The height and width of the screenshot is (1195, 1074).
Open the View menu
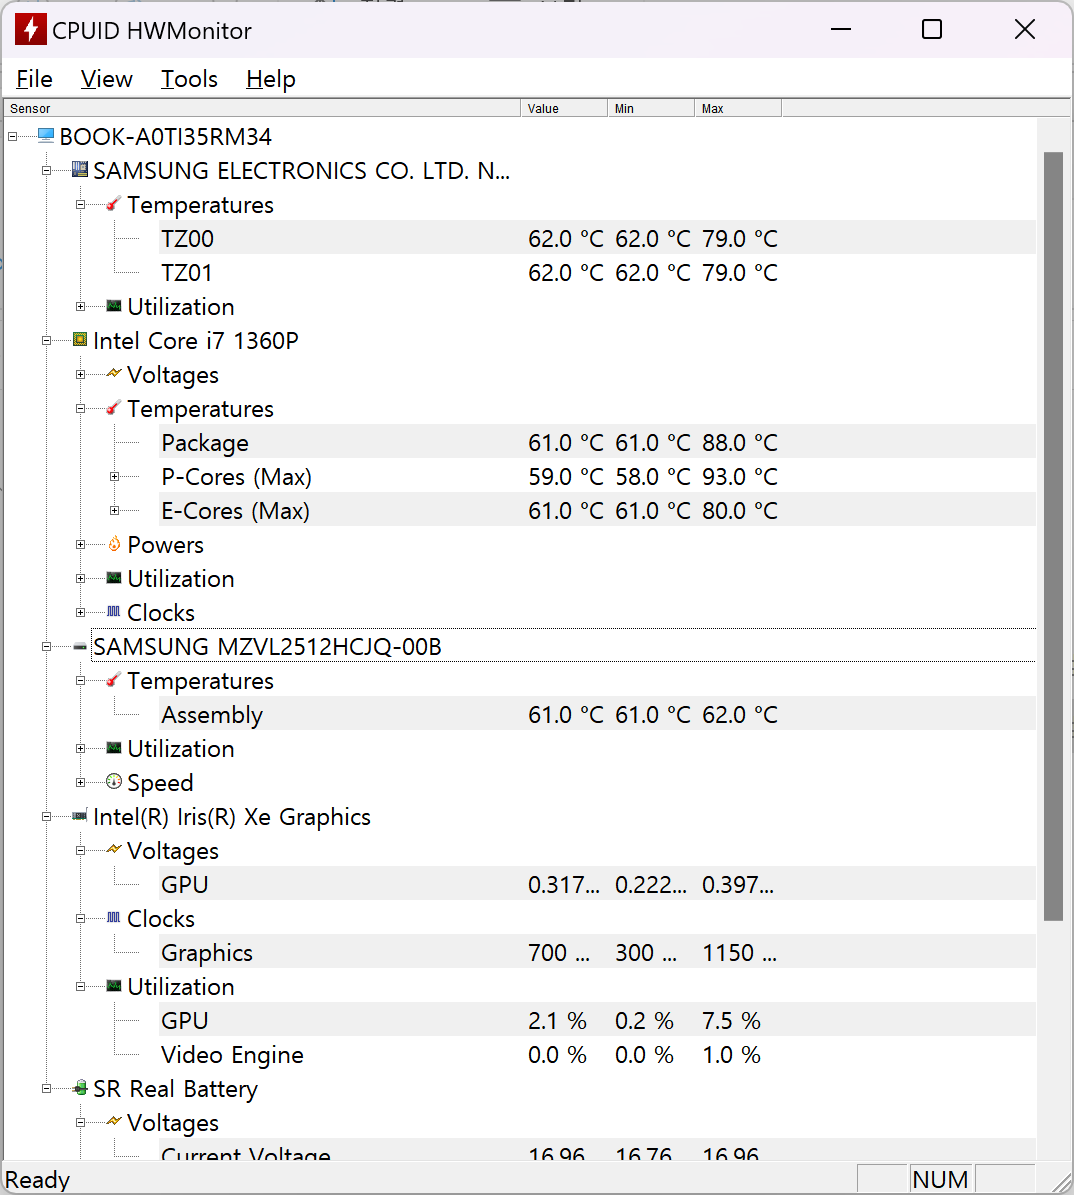(107, 78)
